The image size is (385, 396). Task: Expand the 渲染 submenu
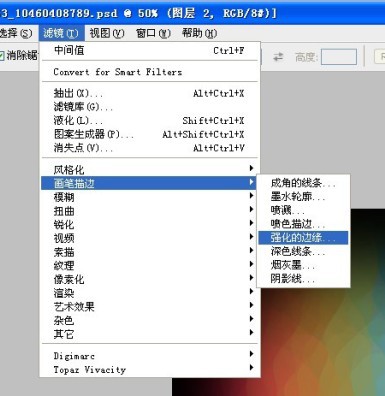(149, 293)
